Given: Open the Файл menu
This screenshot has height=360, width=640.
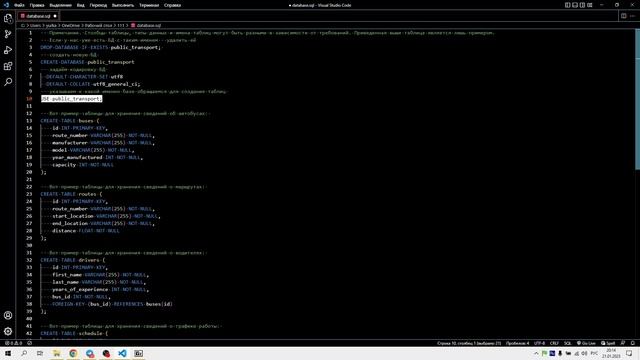Looking at the screenshot, I should (19, 5).
